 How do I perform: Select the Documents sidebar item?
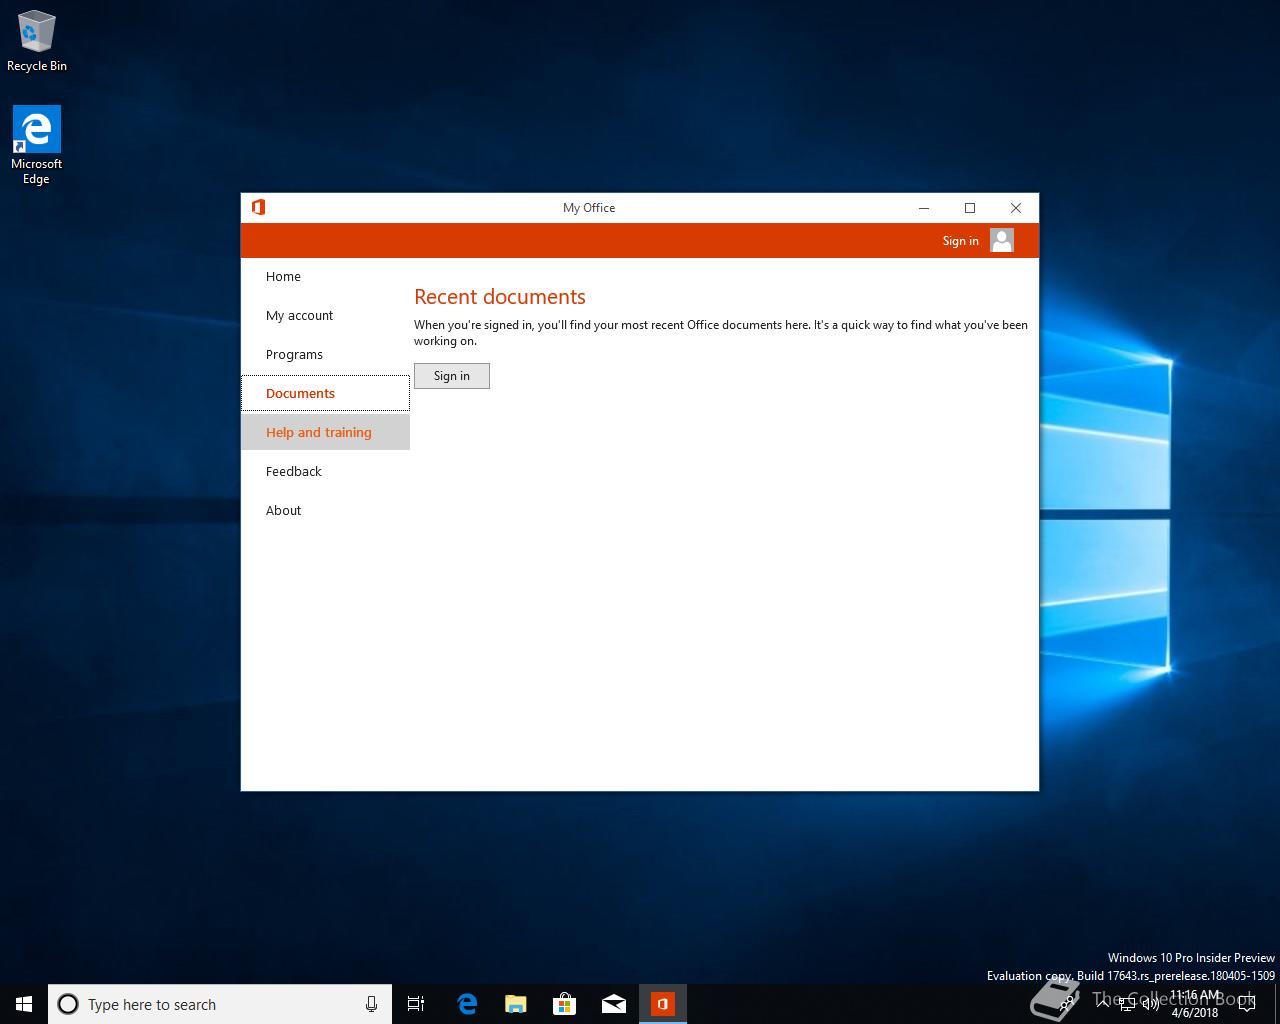(325, 393)
